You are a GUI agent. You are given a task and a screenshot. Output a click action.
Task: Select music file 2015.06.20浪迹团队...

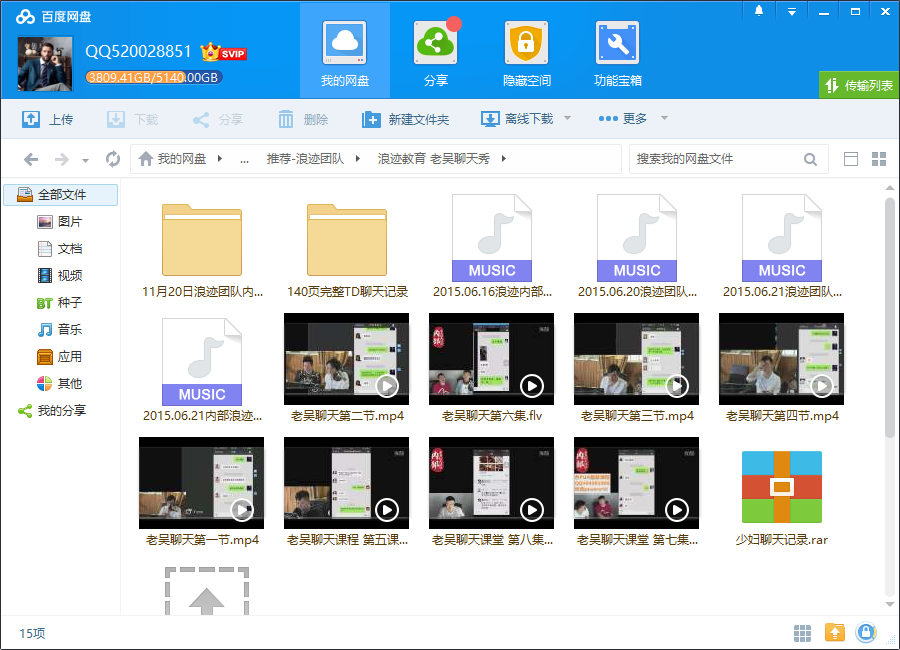tap(637, 247)
